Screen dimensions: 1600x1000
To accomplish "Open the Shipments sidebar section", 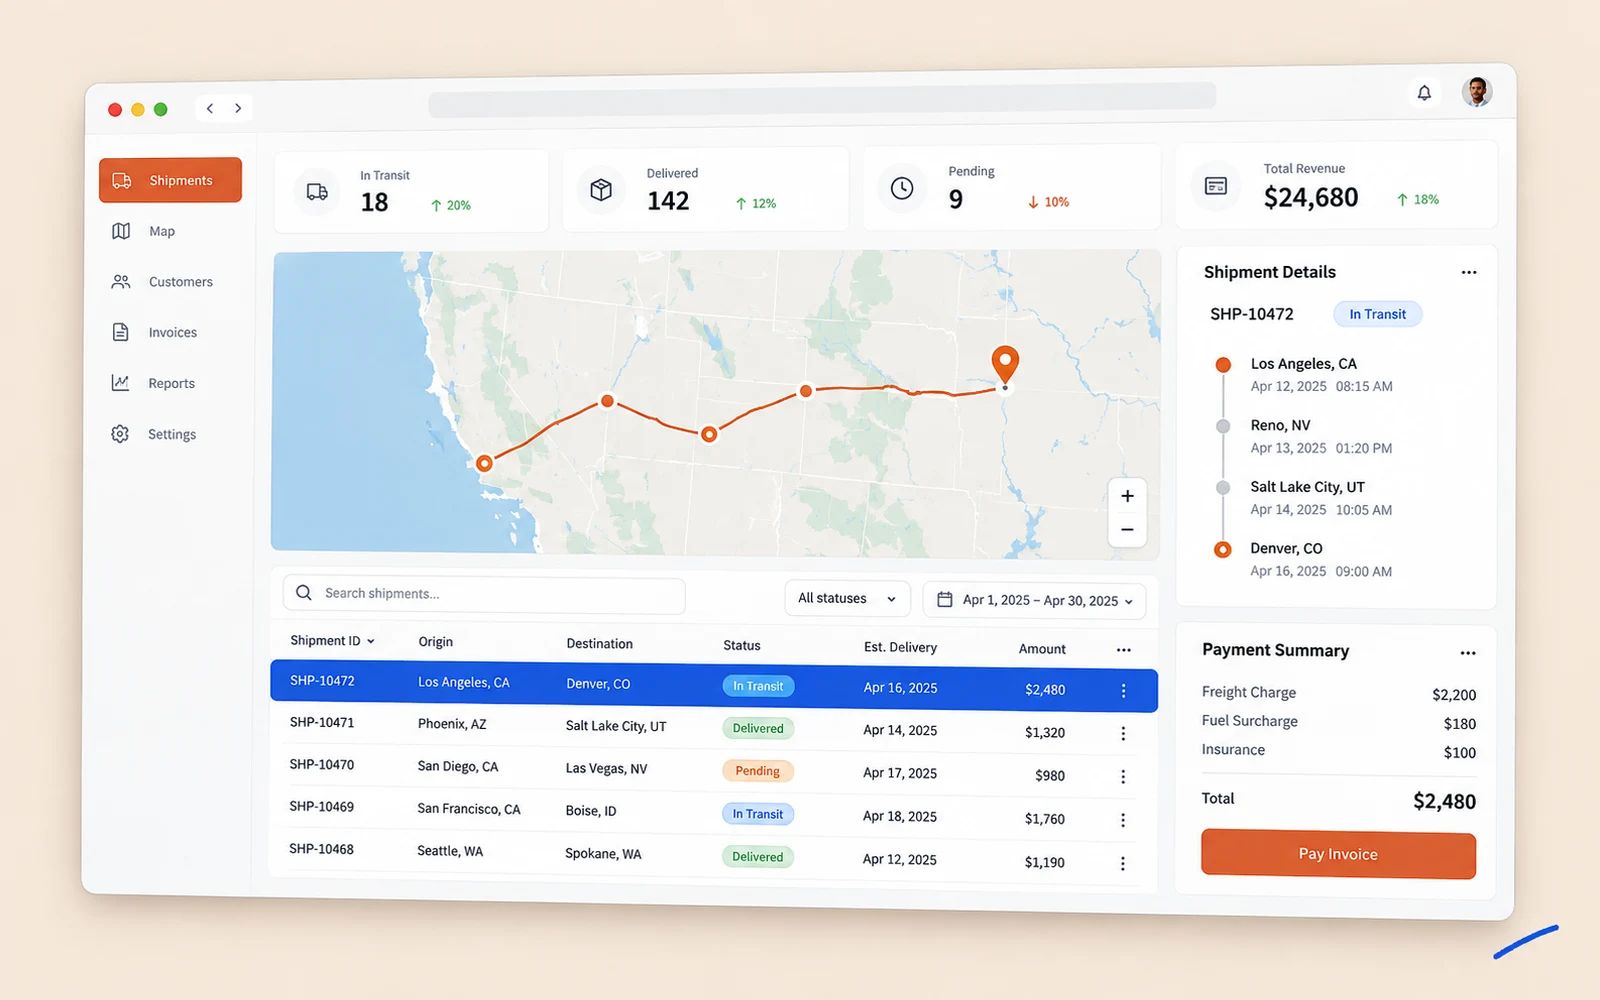I will pos(170,180).
